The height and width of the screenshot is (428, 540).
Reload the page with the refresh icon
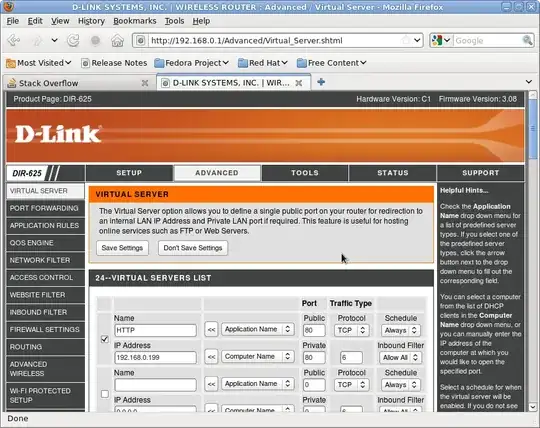pyautogui.click(x=73, y=40)
